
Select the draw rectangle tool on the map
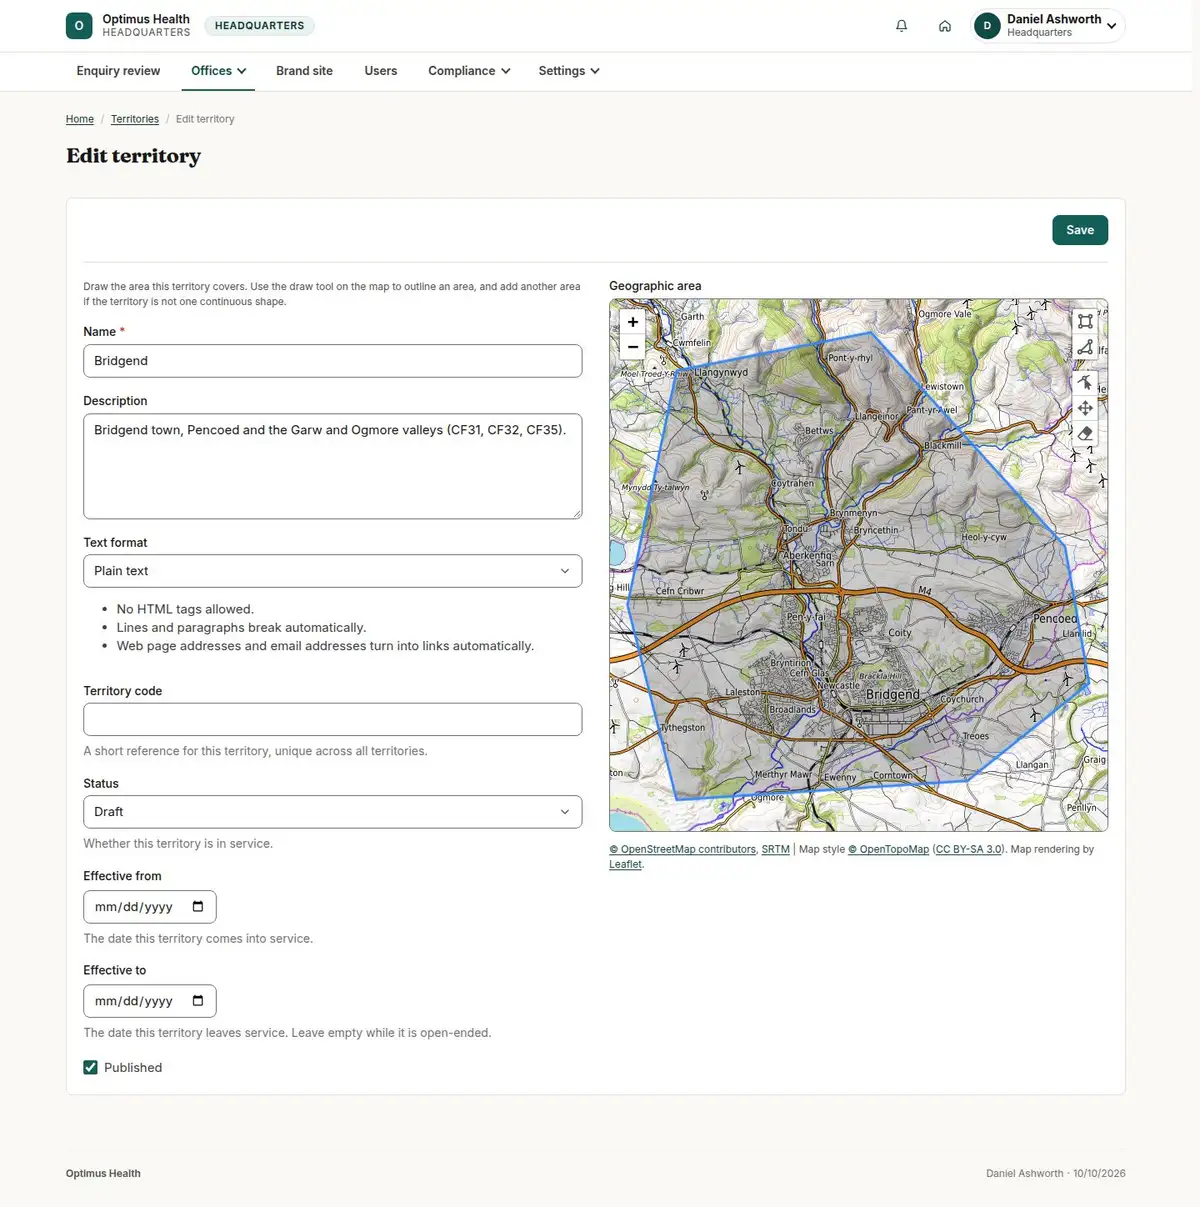1085,321
